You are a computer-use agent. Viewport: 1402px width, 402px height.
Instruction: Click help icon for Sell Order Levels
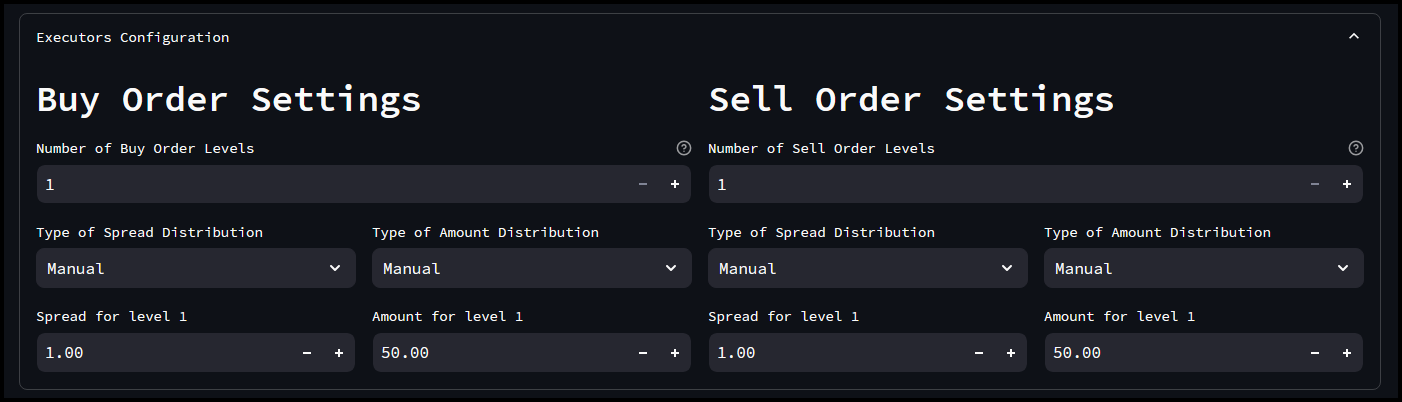1355,148
